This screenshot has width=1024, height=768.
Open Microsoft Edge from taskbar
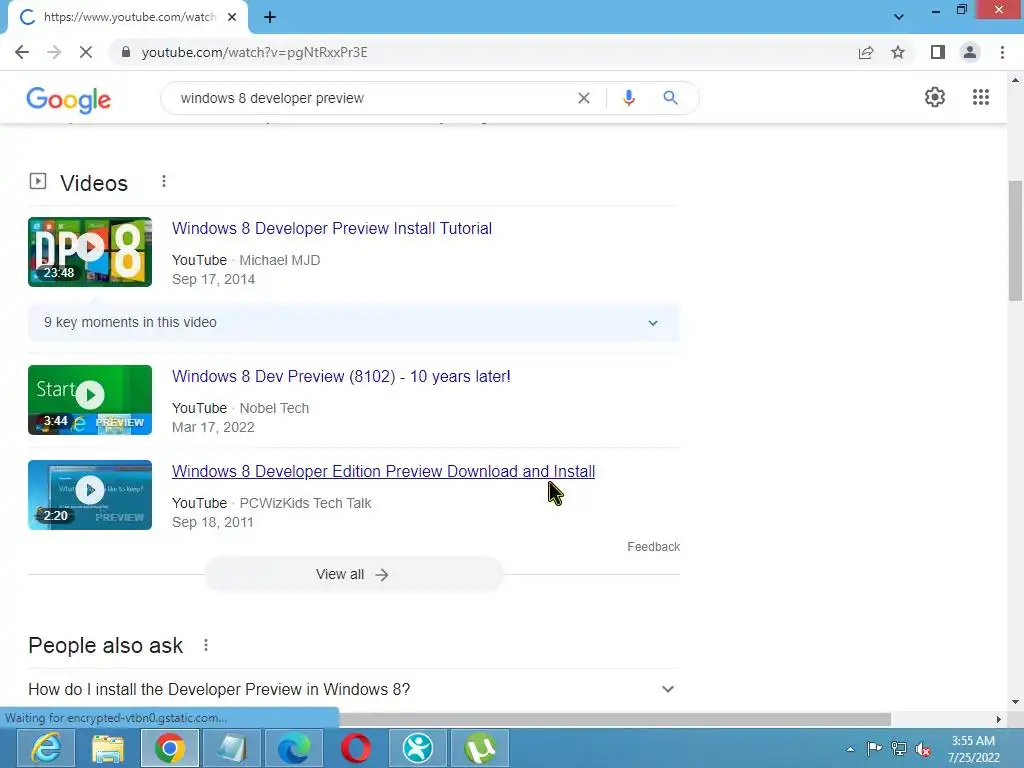click(x=294, y=748)
